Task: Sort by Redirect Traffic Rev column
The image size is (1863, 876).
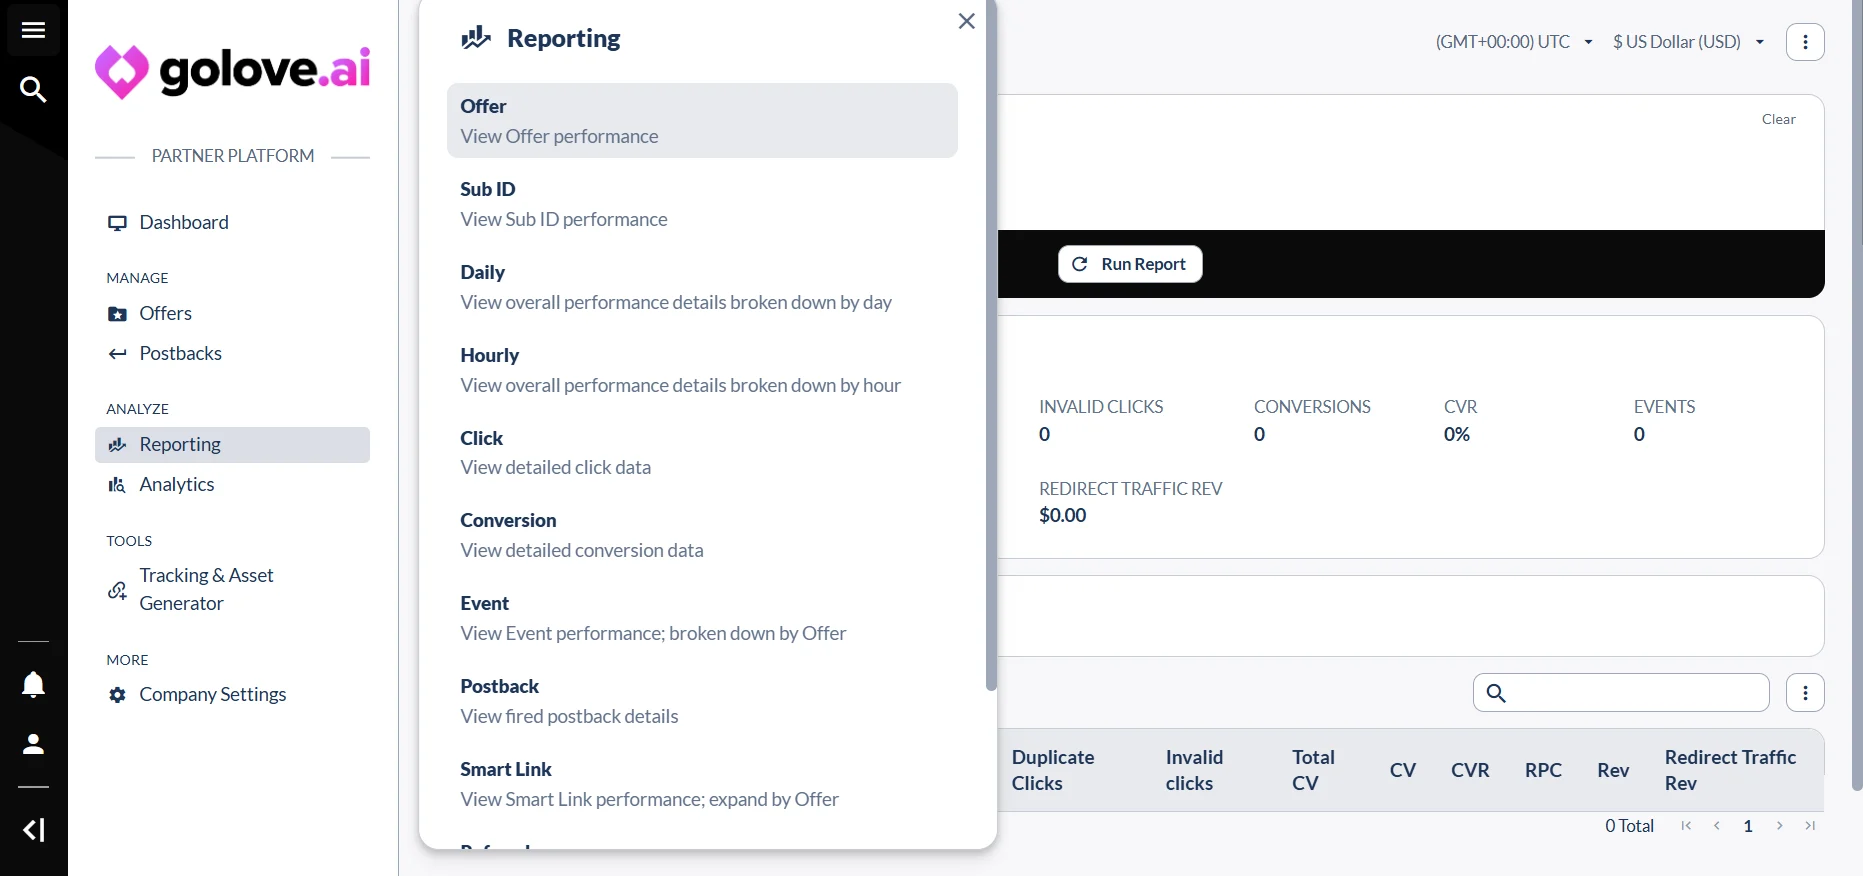Action: [1730, 770]
